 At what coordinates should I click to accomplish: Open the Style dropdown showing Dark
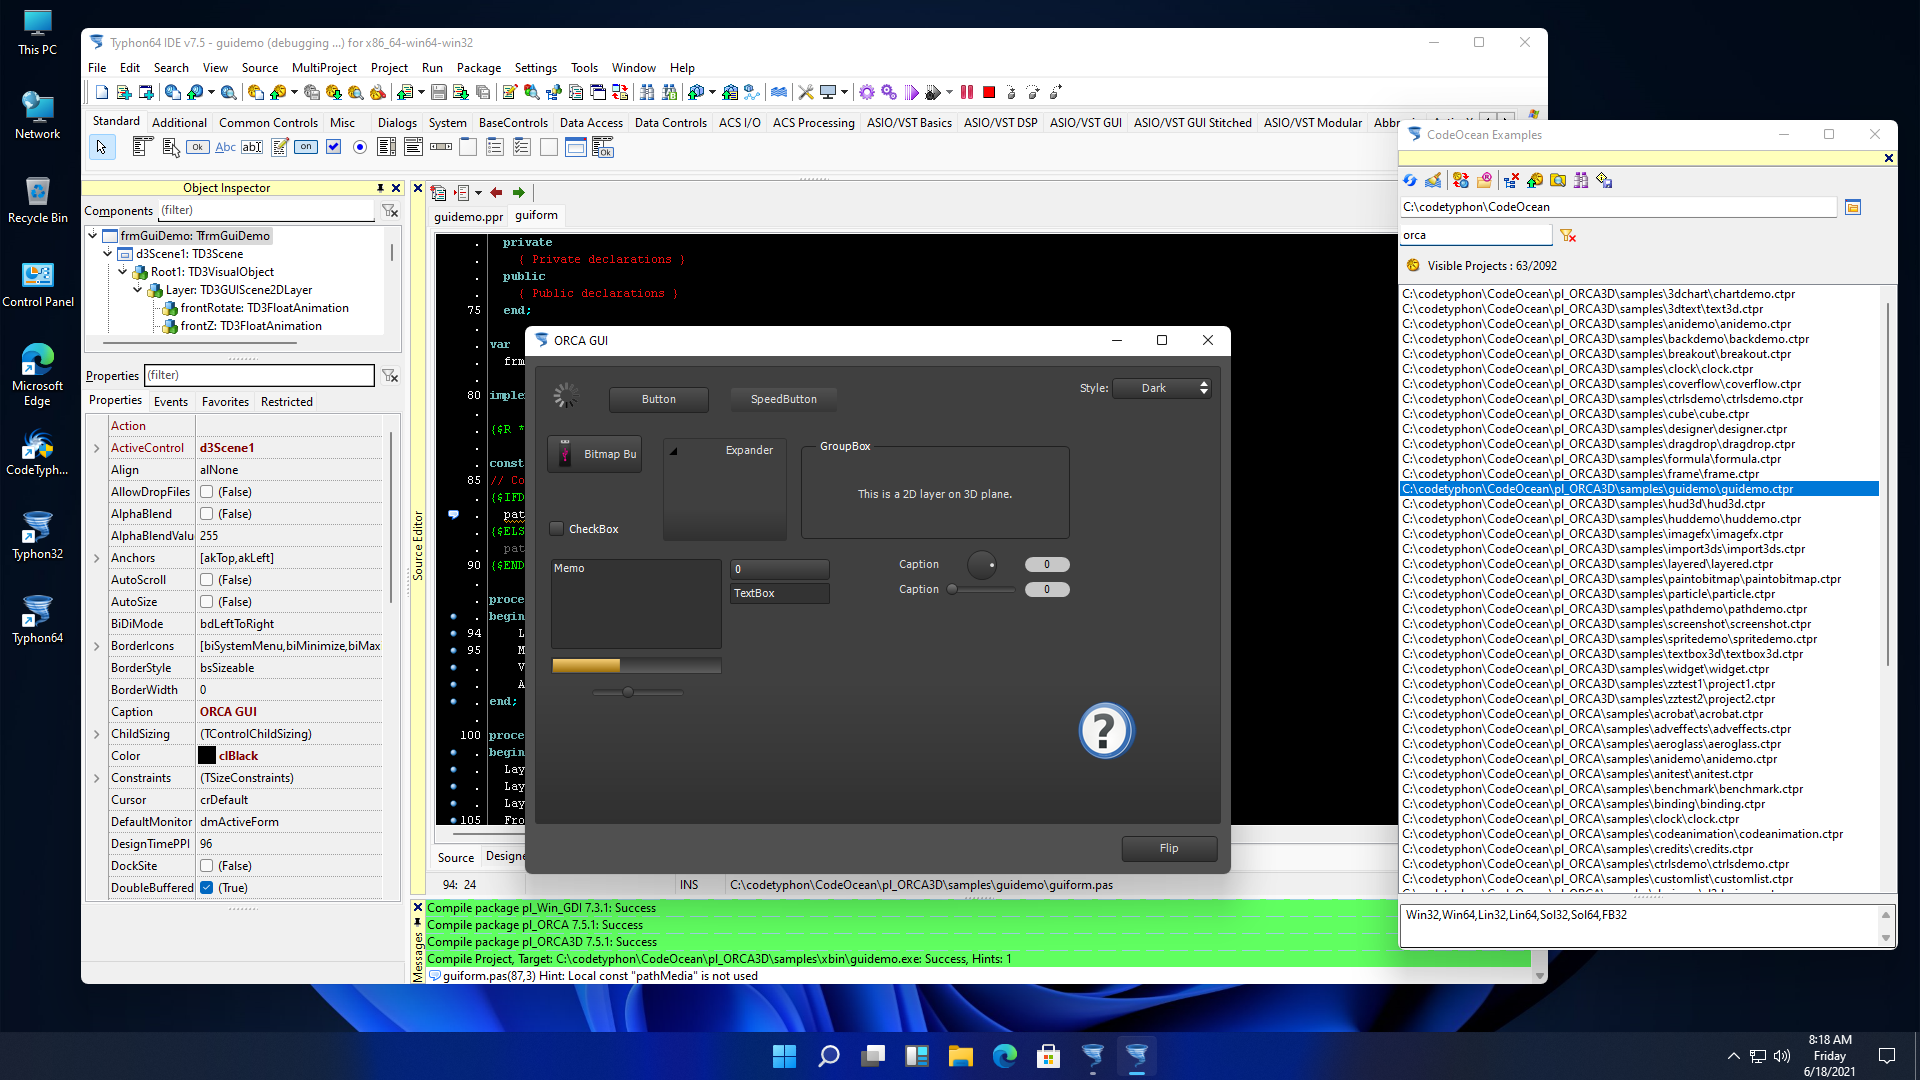pos(1162,388)
